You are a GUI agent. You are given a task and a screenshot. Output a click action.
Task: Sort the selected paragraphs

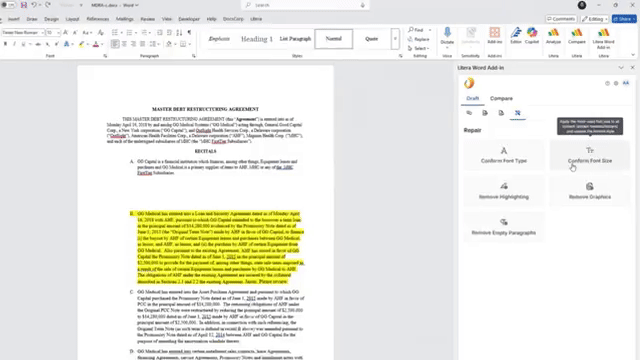(179, 32)
